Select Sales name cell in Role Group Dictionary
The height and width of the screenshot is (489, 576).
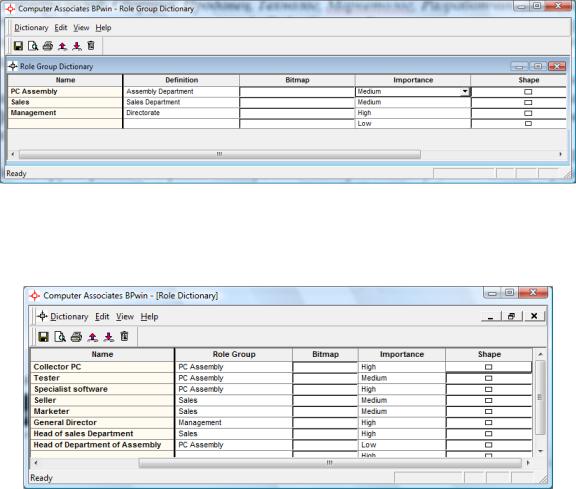[65, 102]
